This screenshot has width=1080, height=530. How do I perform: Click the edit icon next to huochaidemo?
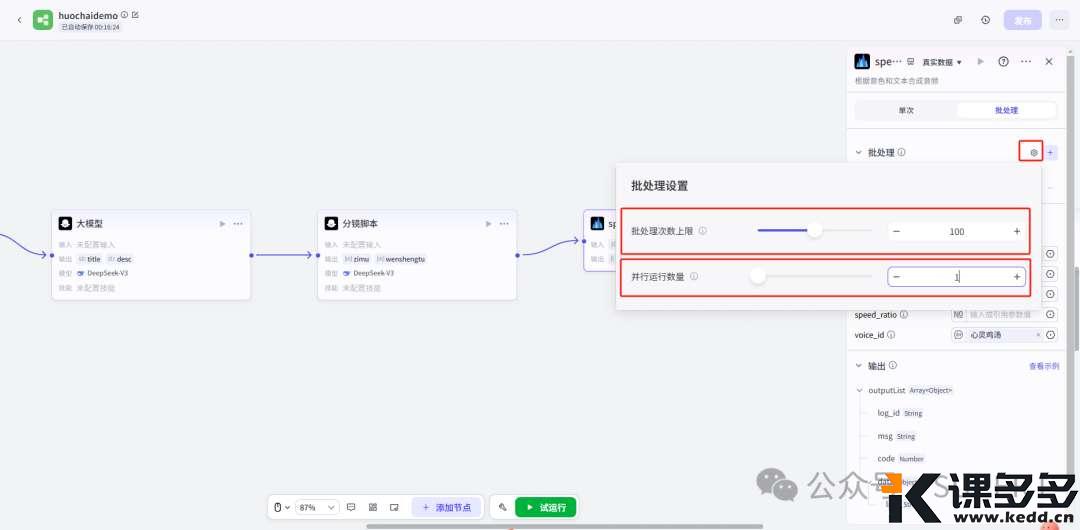click(135, 15)
